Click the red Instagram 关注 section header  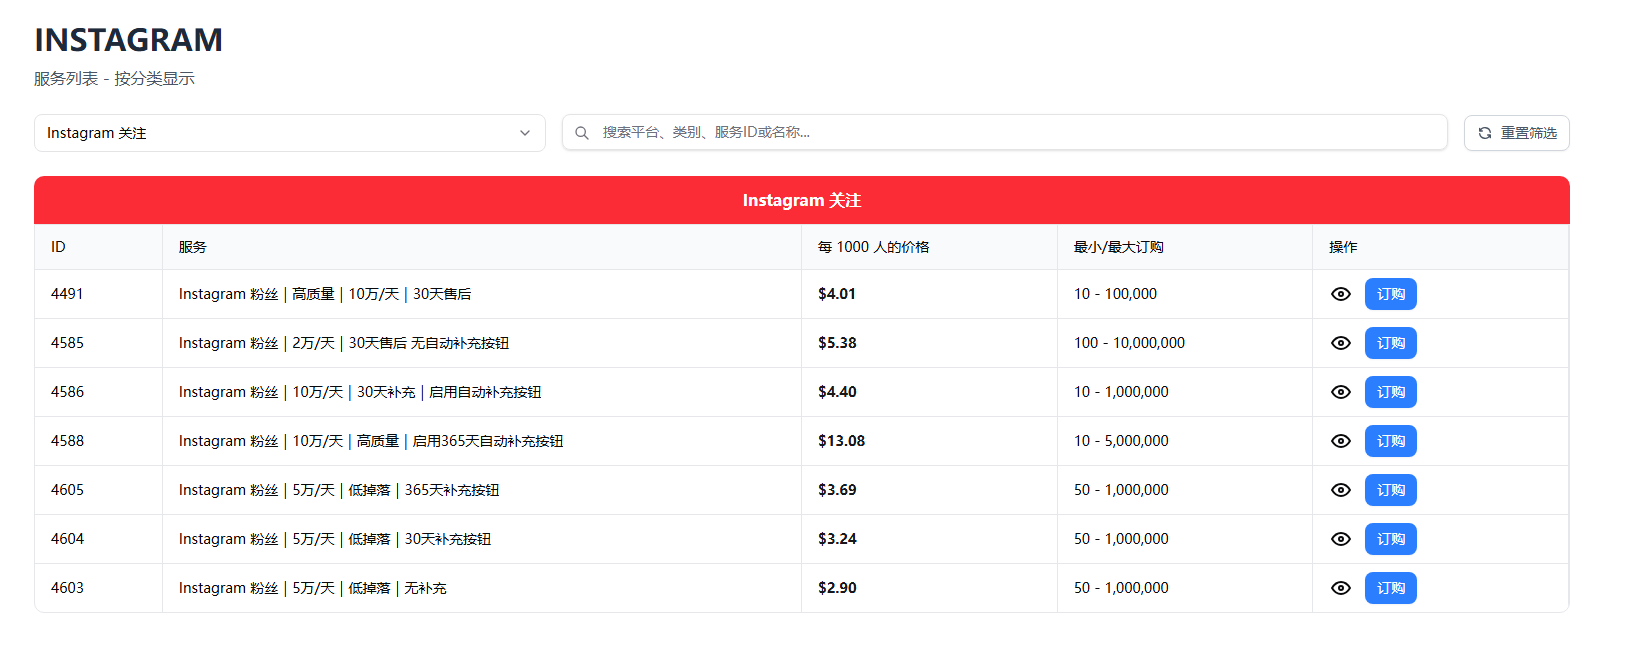tap(802, 200)
